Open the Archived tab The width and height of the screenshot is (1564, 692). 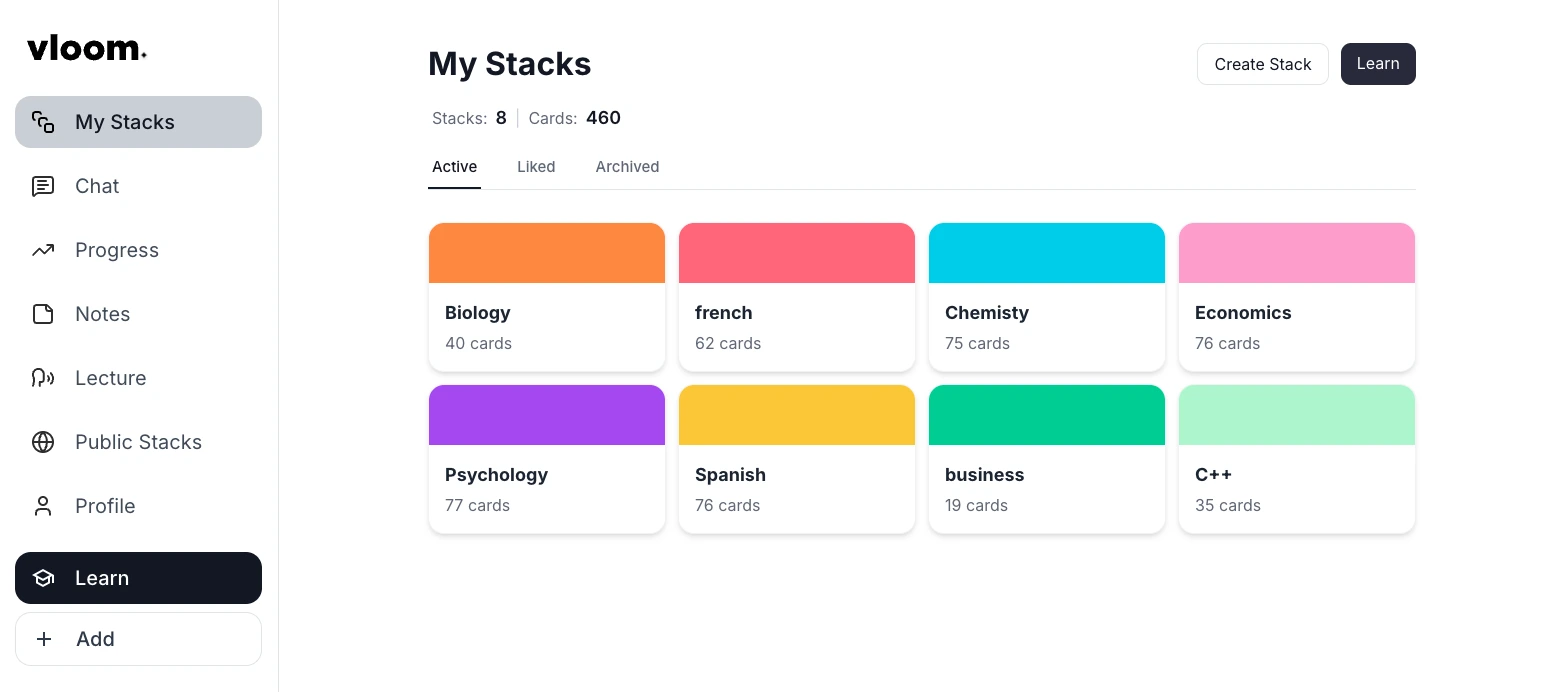click(x=627, y=167)
